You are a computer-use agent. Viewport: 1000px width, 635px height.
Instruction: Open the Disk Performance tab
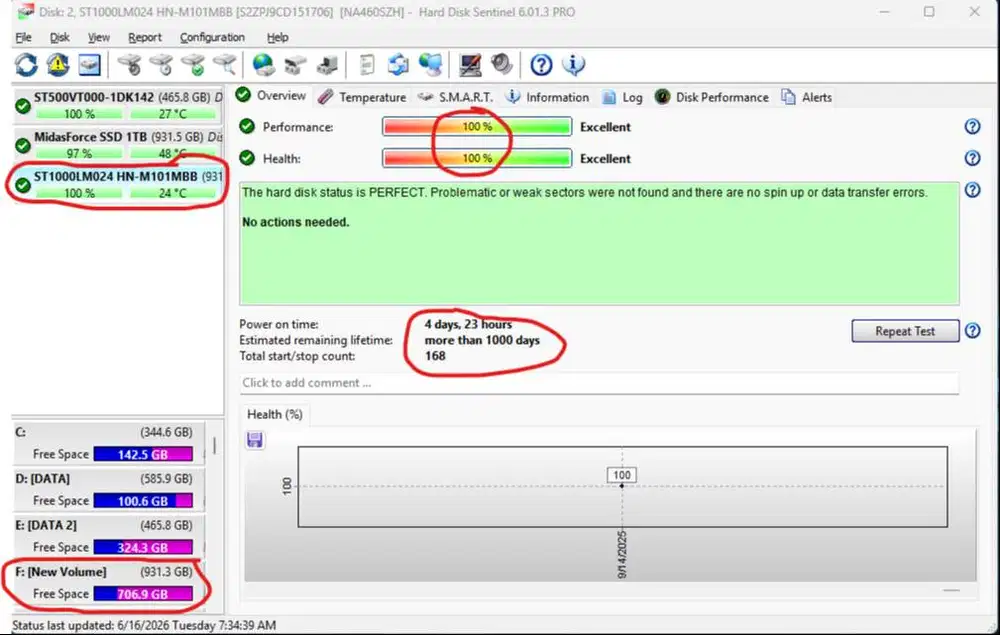[712, 98]
